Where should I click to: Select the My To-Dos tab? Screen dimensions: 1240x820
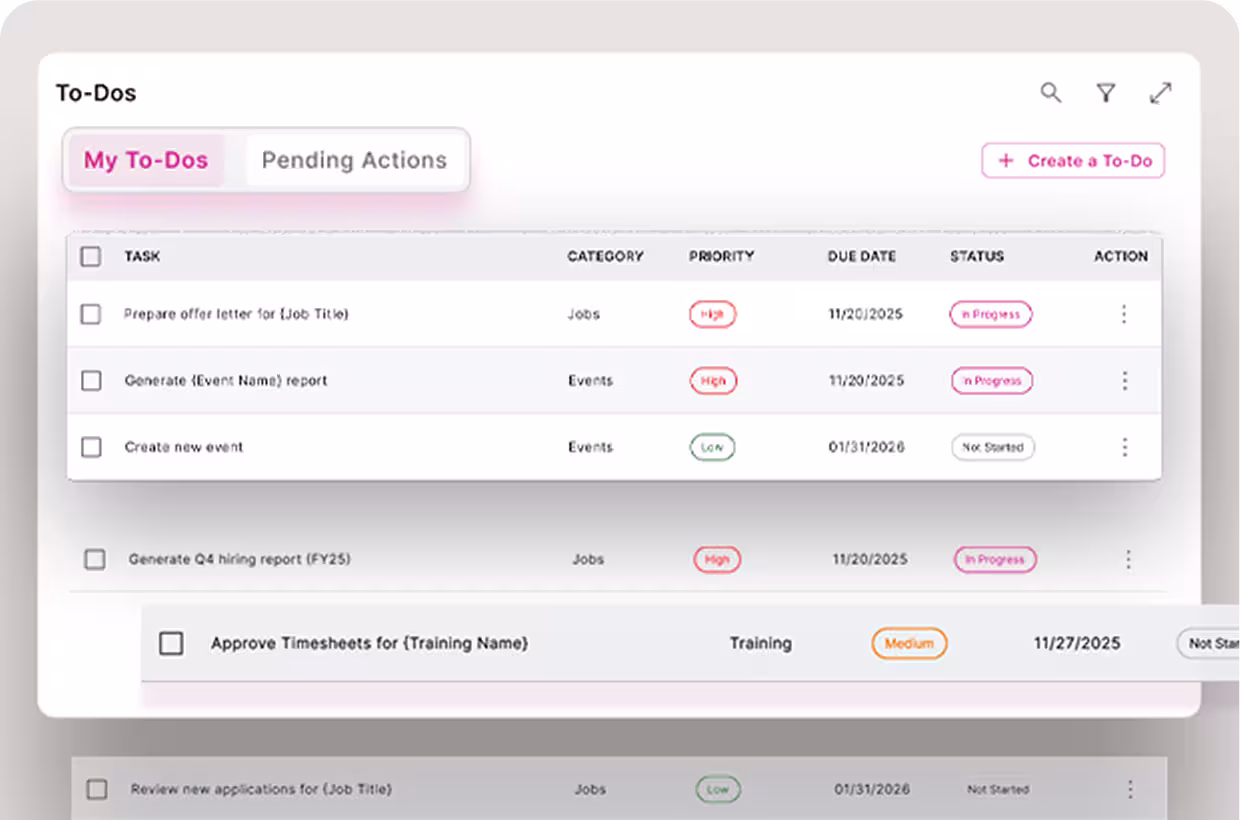click(x=146, y=160)
